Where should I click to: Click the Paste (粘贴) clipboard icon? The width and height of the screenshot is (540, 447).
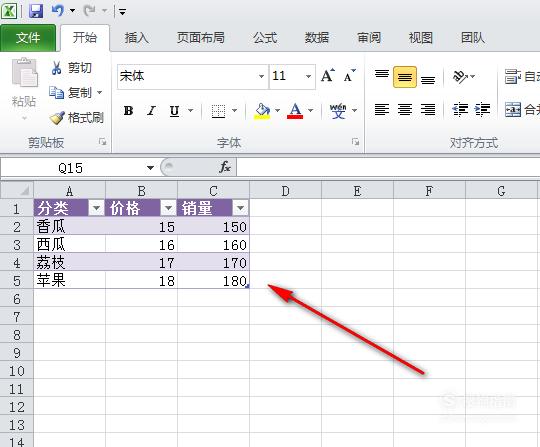(x=24, y=73)
